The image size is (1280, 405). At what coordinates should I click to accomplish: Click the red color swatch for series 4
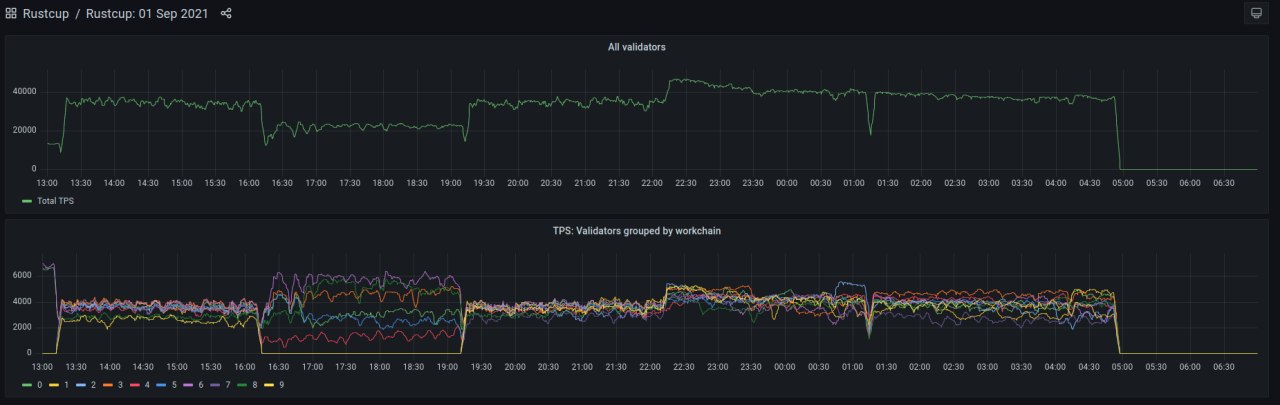134,384
